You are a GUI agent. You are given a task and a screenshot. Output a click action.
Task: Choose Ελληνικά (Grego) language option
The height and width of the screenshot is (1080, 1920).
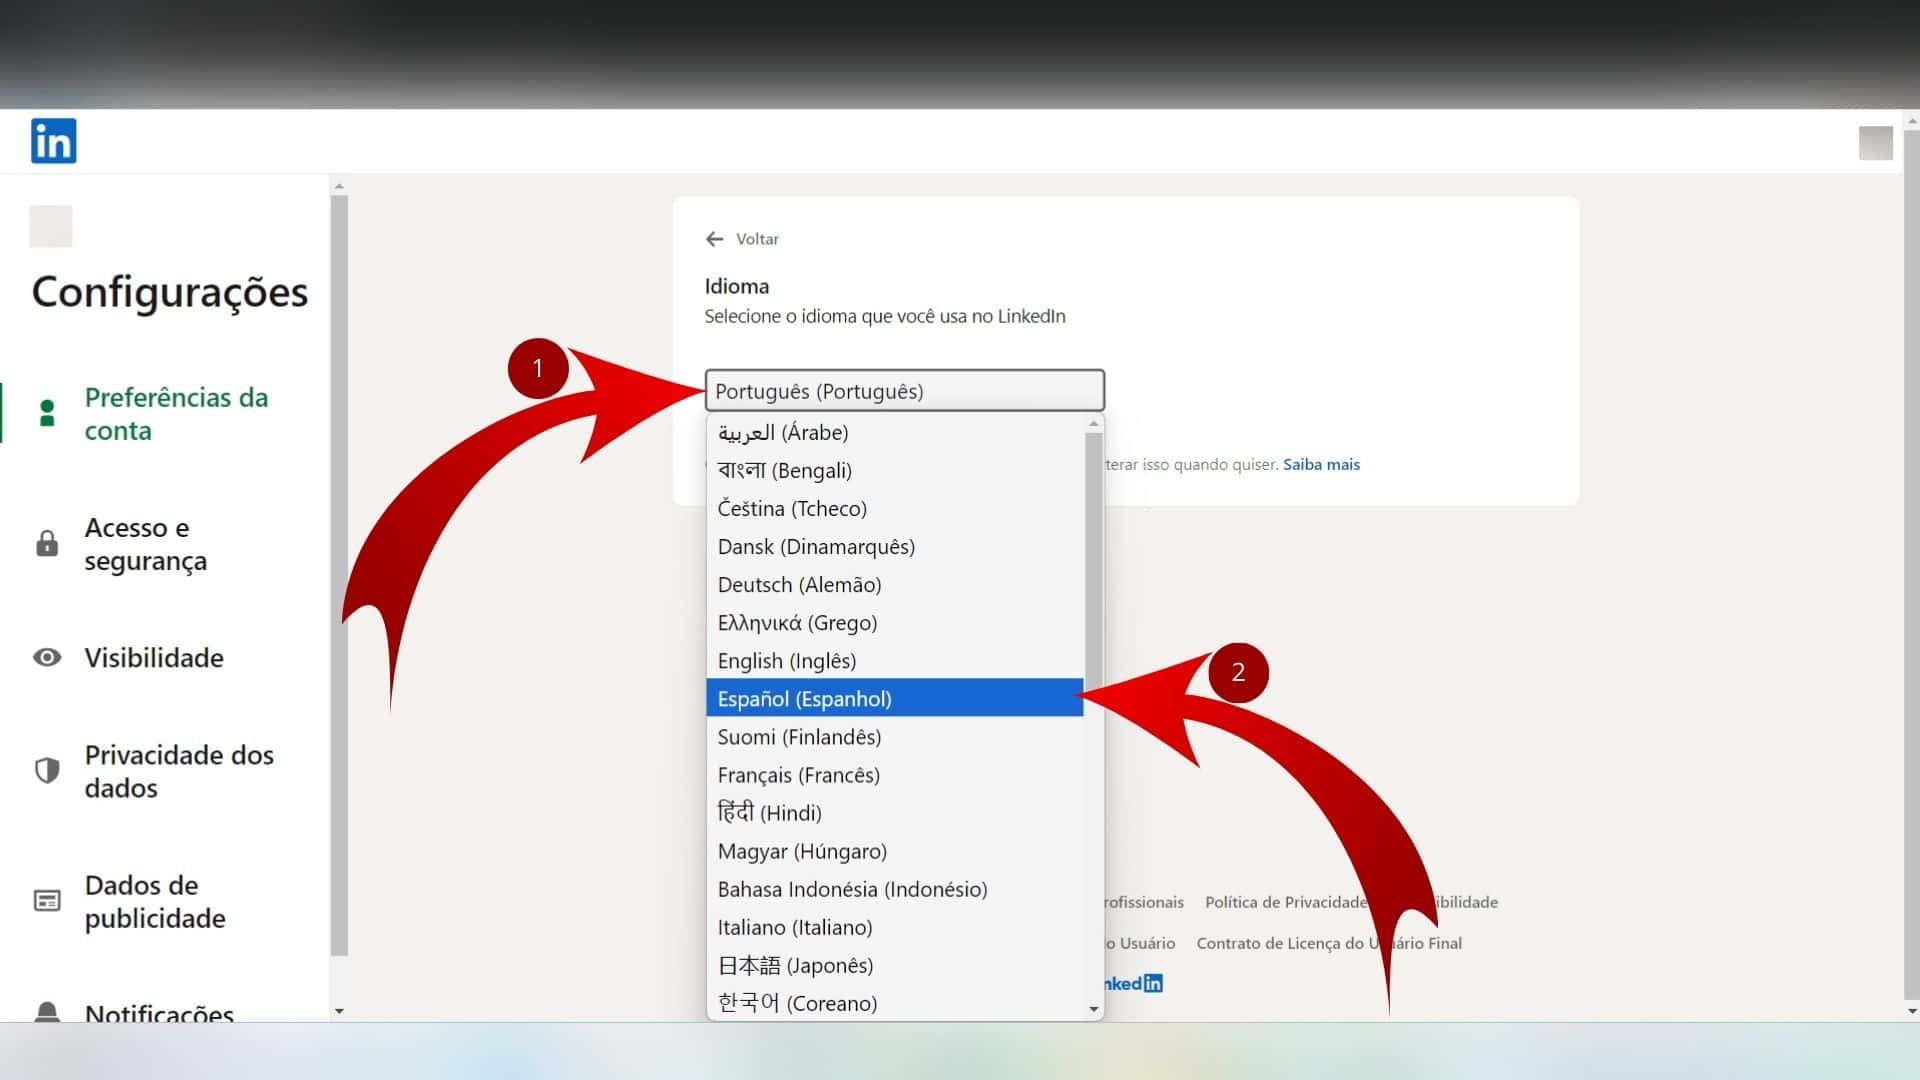pyautogui.click(x=895, y=622)
